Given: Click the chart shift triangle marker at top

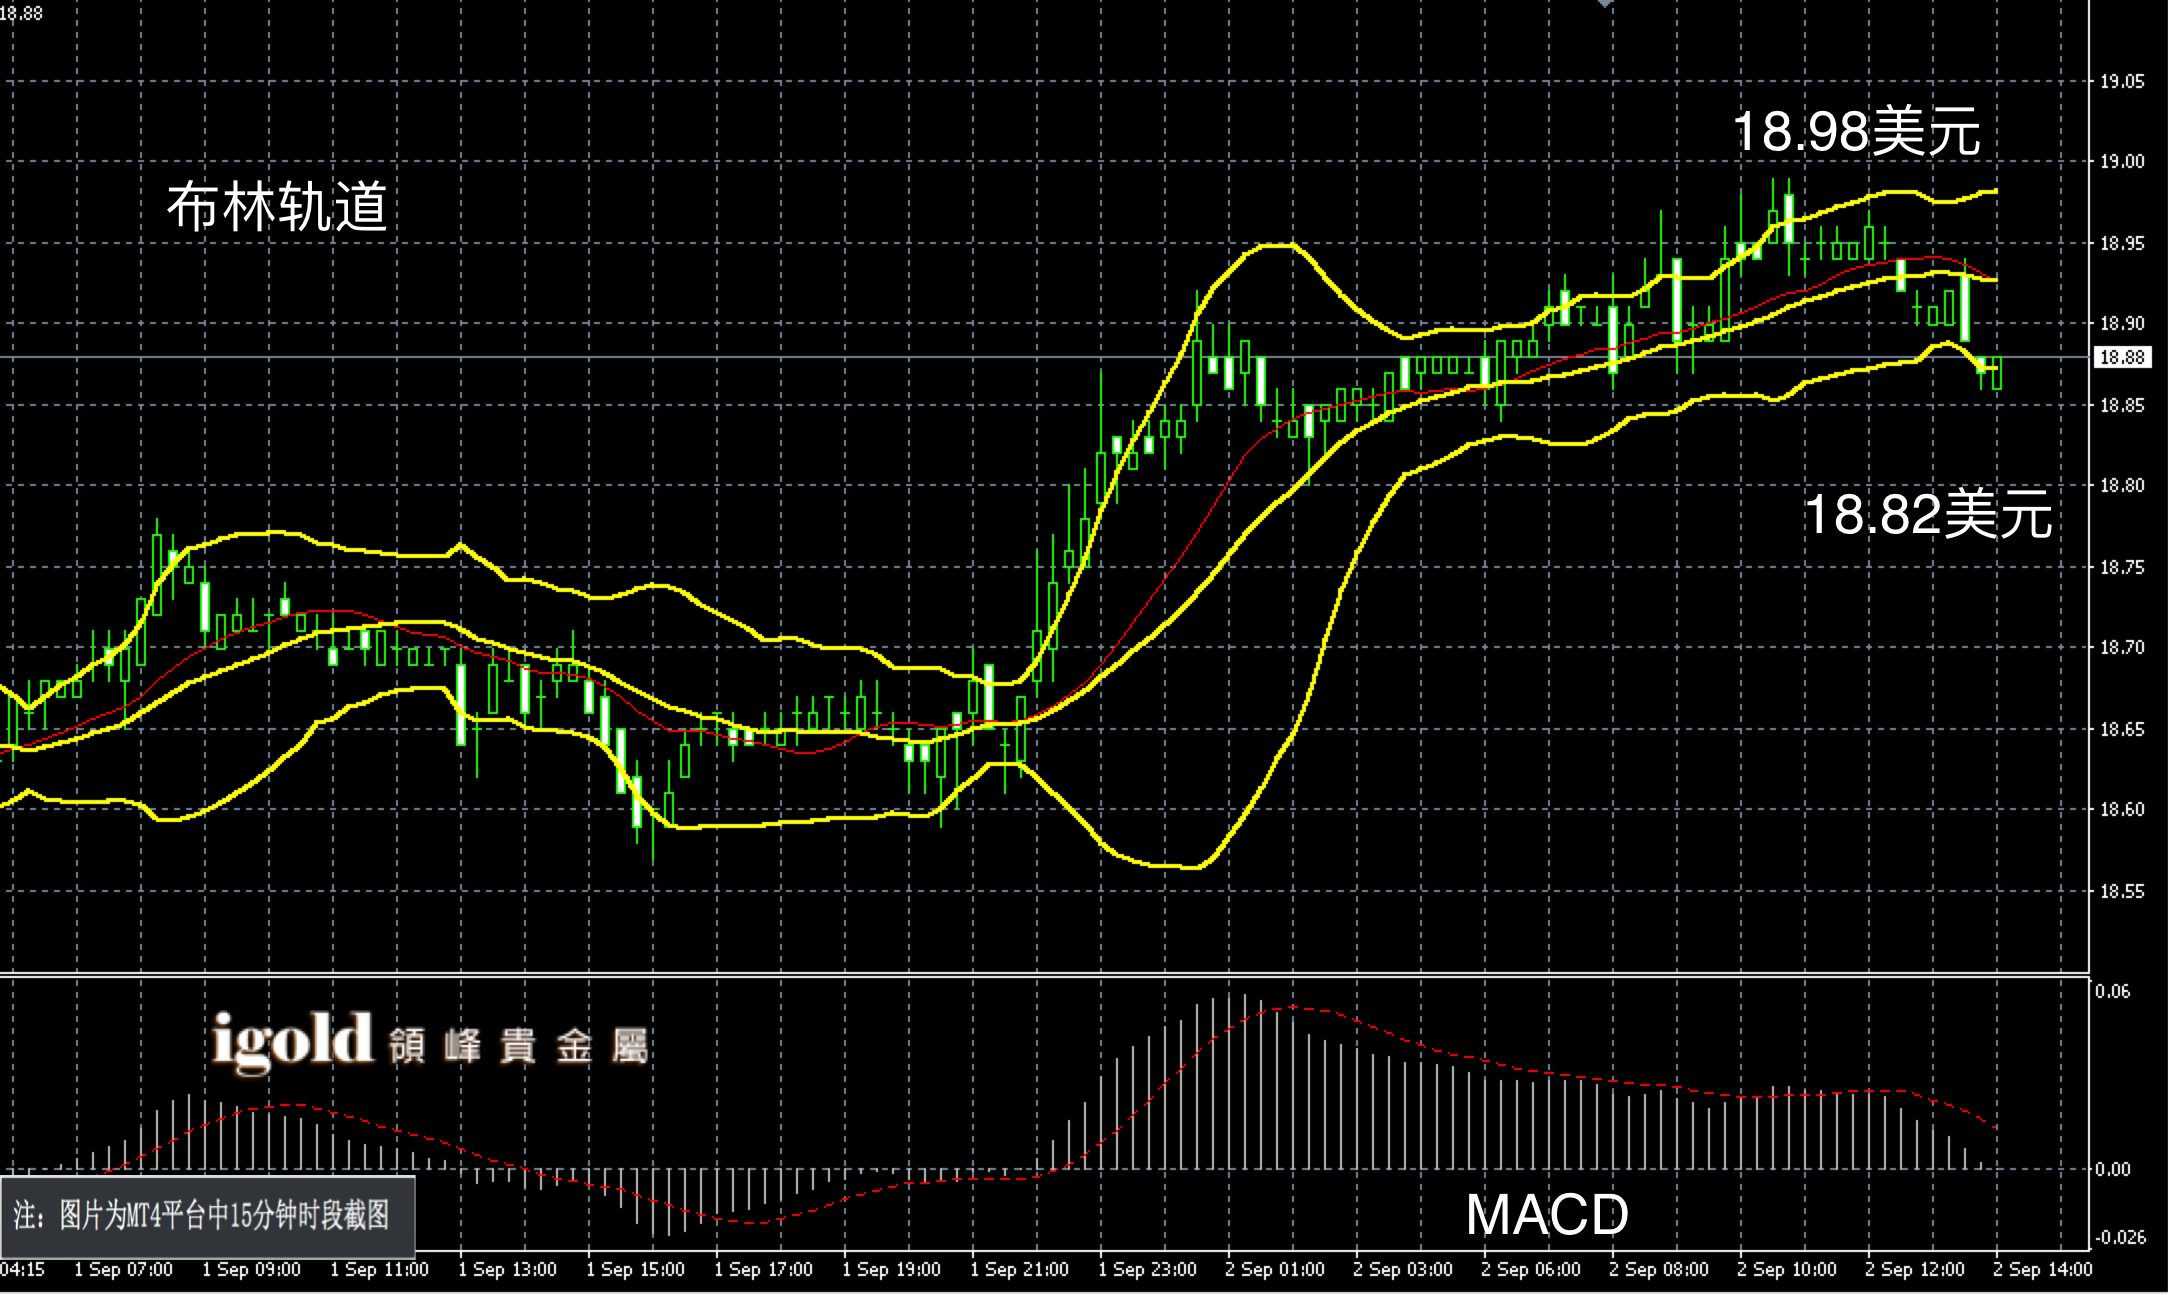Looking at the screenshot, I should 1605,4.
